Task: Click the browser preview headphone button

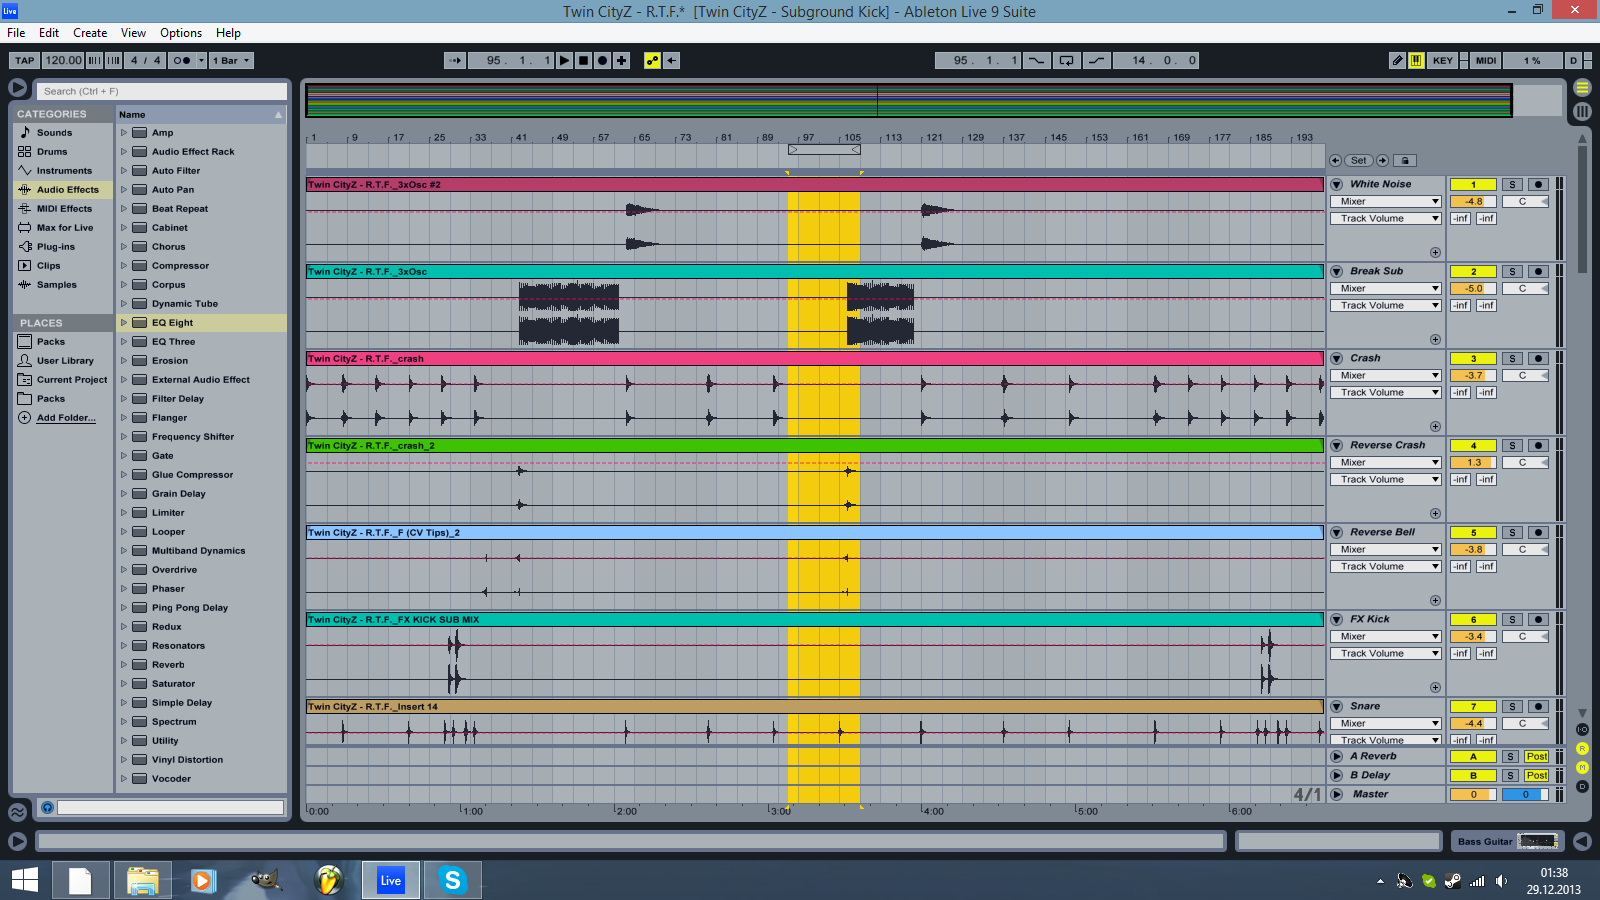Action: 47,807
